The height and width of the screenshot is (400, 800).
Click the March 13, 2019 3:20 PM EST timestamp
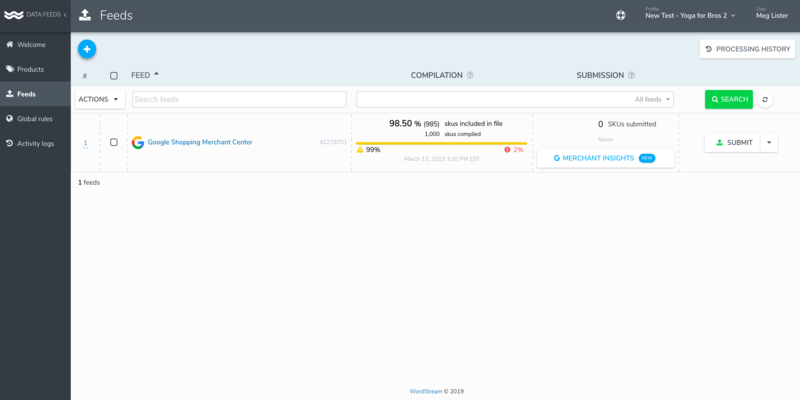[442, 159]
